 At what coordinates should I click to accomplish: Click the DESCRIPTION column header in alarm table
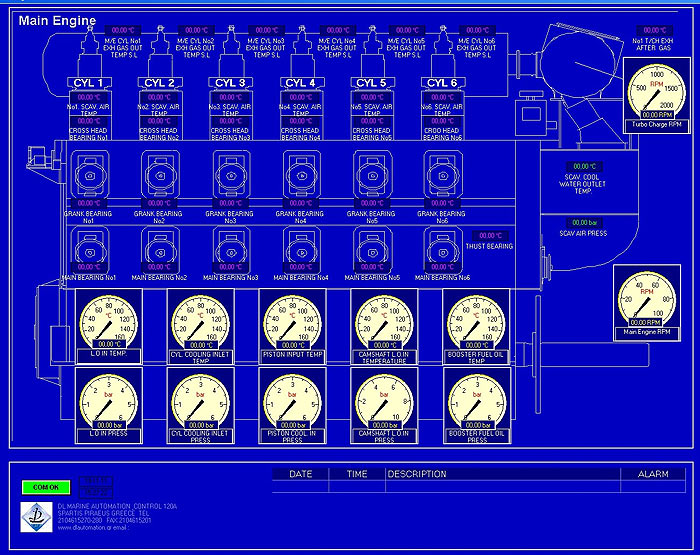click(x=417, y=474)
